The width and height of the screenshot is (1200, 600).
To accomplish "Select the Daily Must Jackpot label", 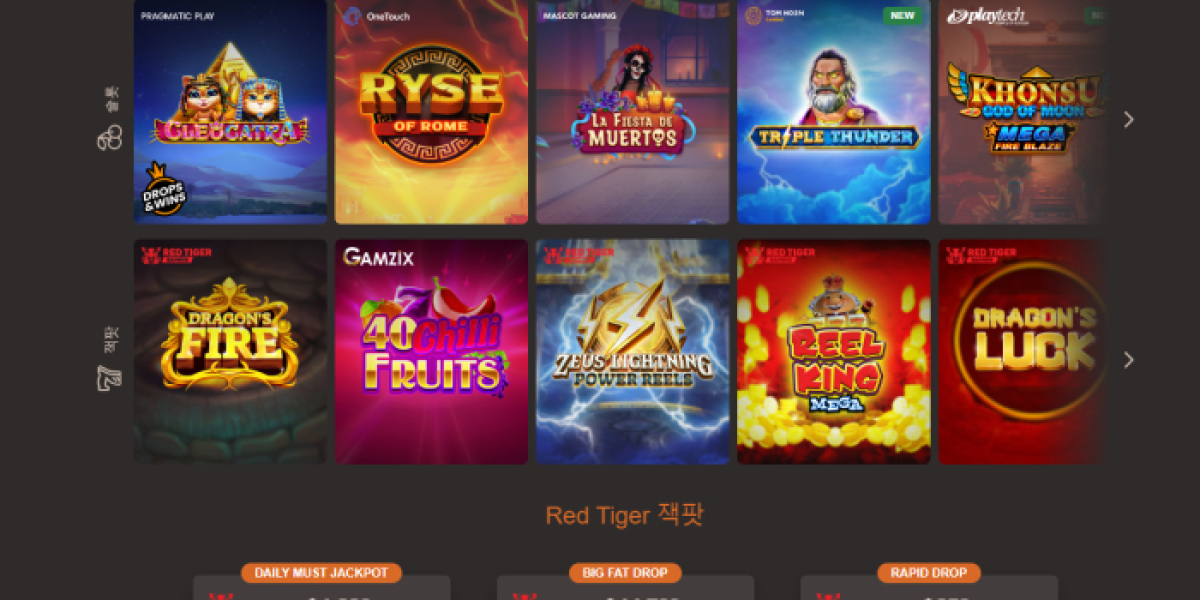I will click(321, 573).
